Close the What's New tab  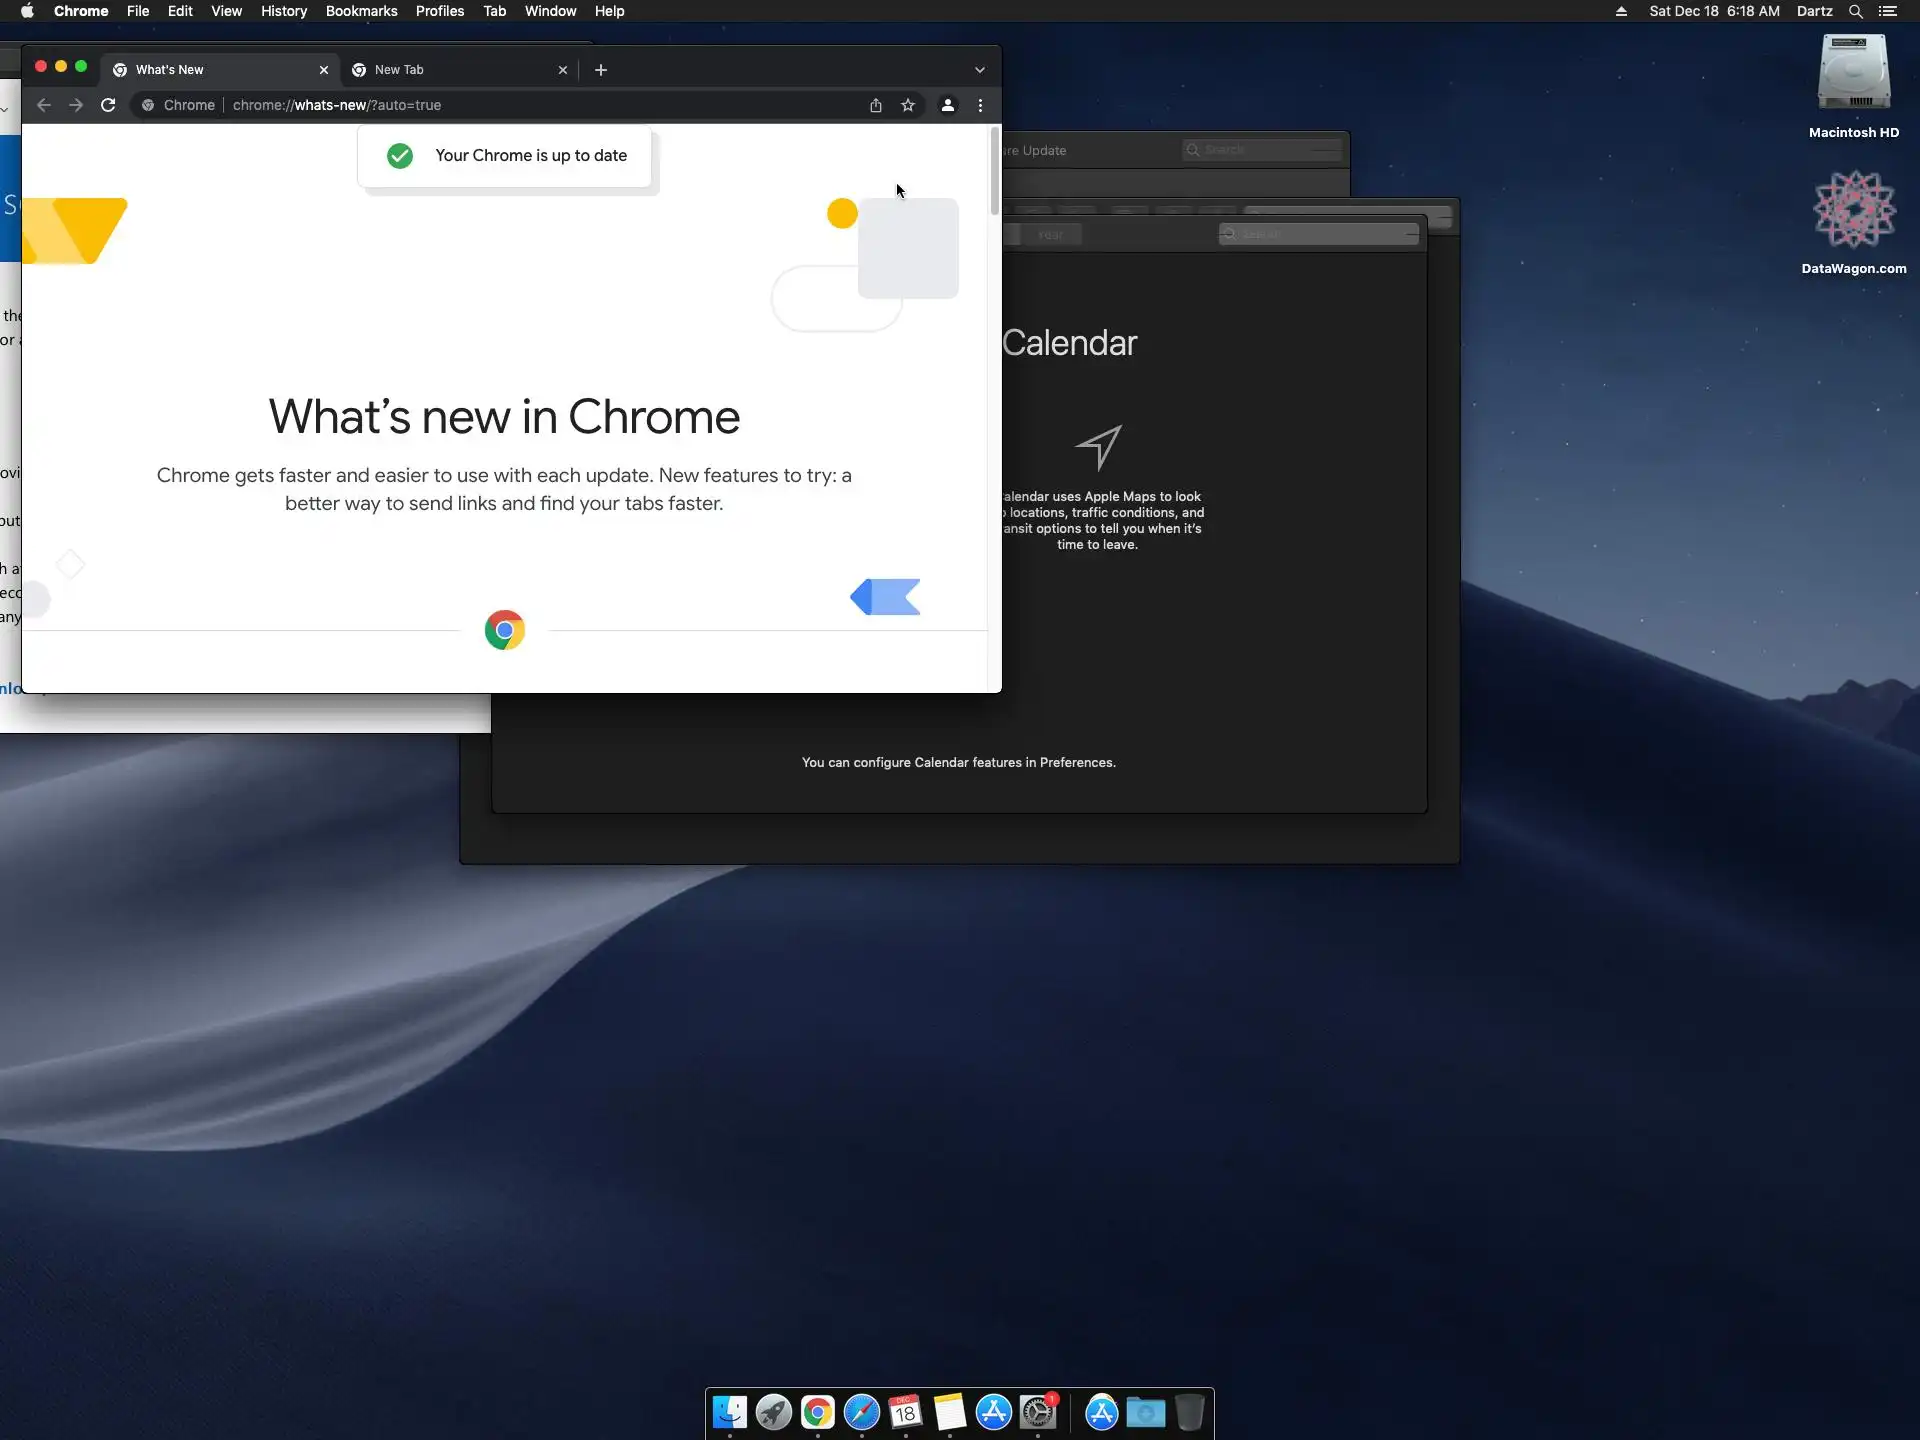324,70
